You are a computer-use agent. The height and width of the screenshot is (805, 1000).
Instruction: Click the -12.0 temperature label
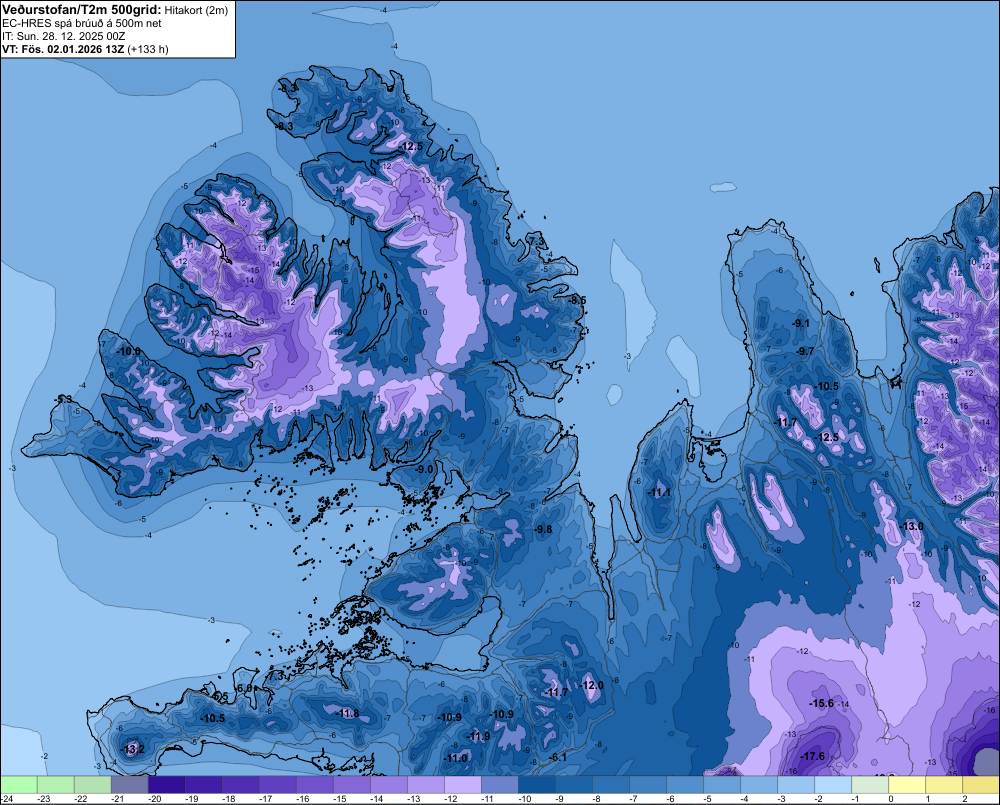(592, 685)
